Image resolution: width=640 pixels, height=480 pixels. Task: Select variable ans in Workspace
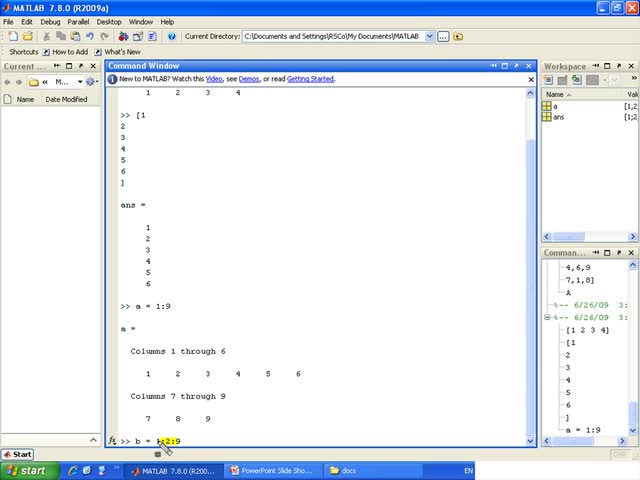tap(589, 117)
